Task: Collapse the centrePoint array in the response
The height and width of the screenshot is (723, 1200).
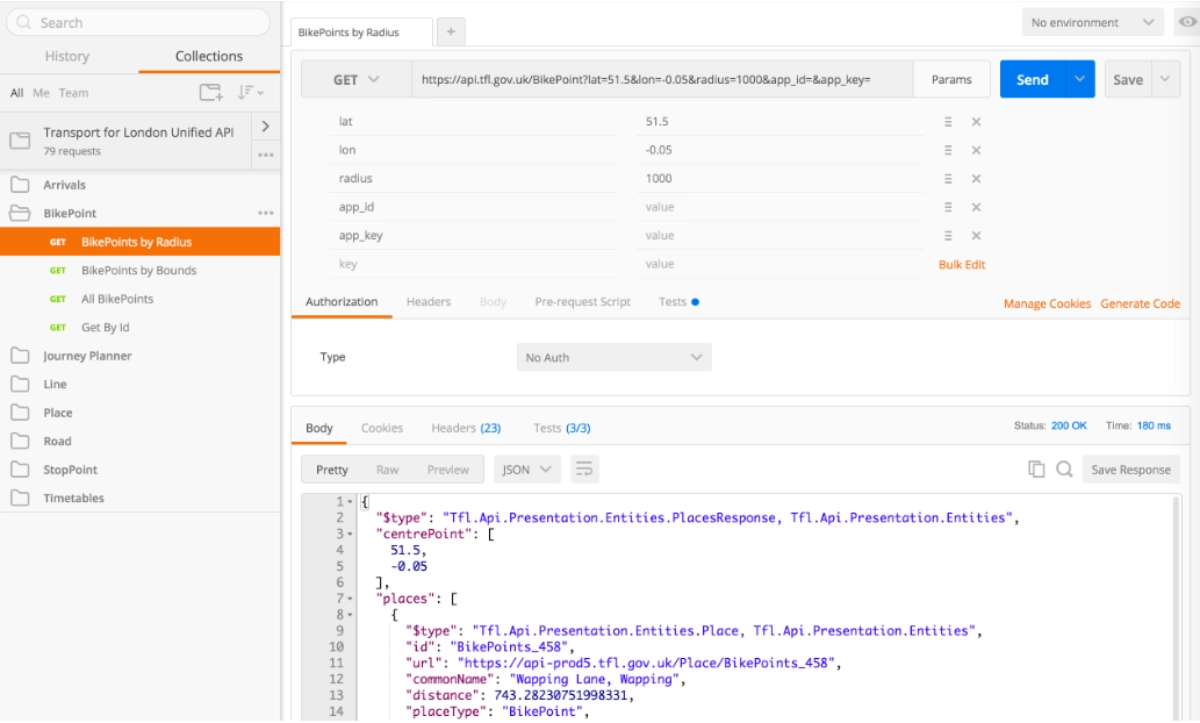Action: point(348,533)
